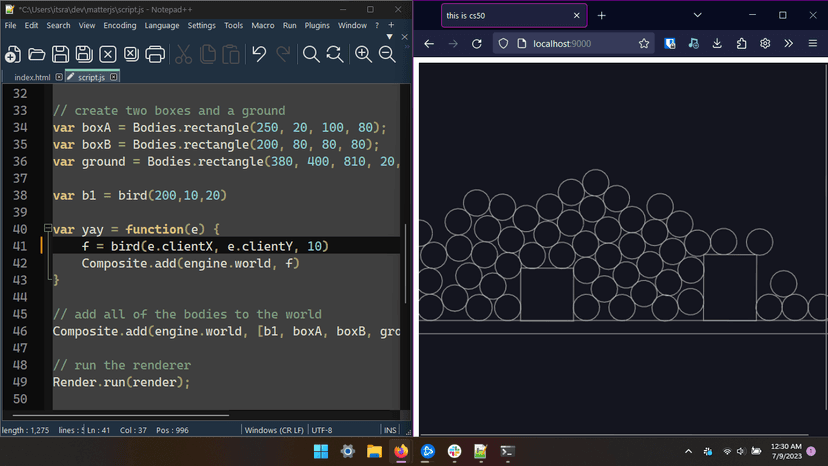
Task: Collapse the yay function fold marker
Action: [47, 229]
